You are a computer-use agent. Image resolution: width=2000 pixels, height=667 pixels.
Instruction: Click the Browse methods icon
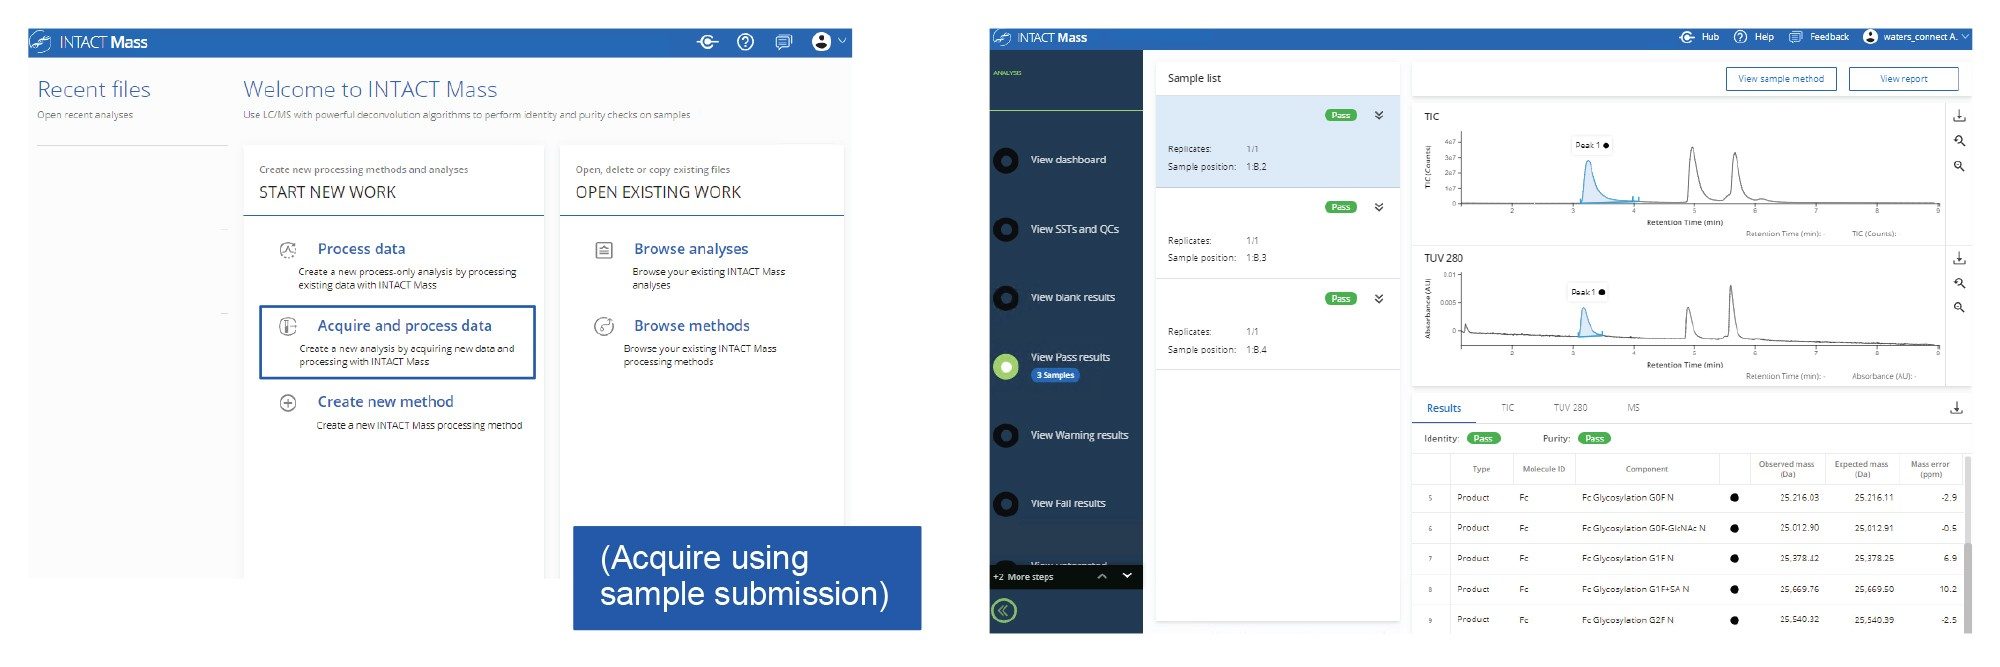[x=604, y=326]
